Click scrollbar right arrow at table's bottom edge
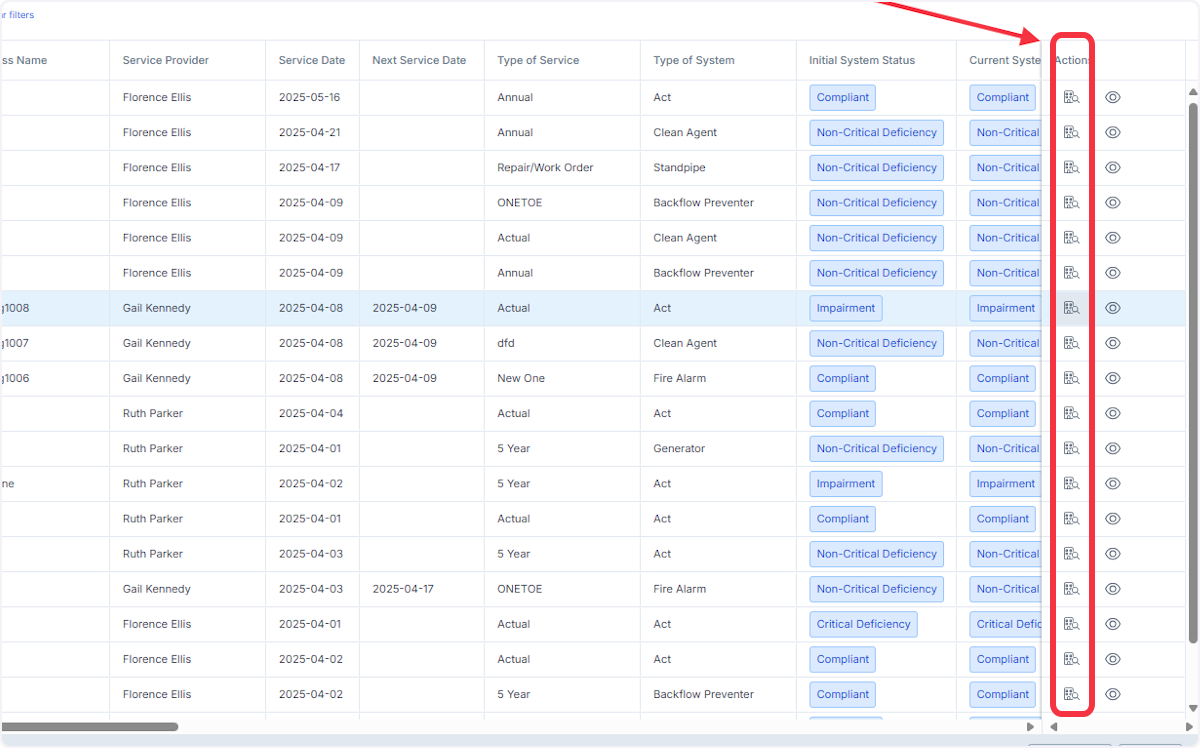This screenshot has height=748, width=1200. pyautogui.click(x=1031, y=727)
